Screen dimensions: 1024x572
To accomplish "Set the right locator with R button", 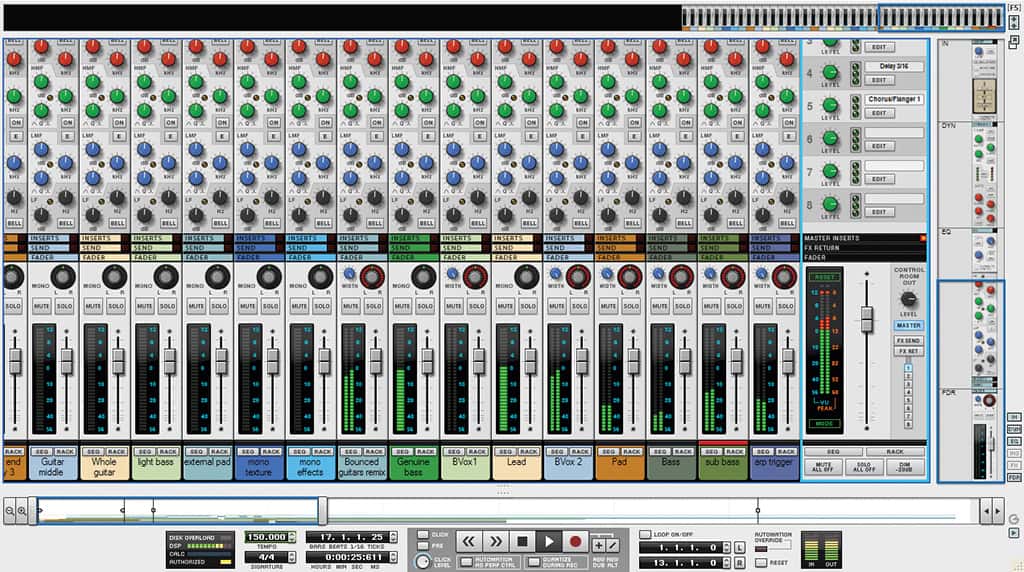I will click(x=739, y=562).
